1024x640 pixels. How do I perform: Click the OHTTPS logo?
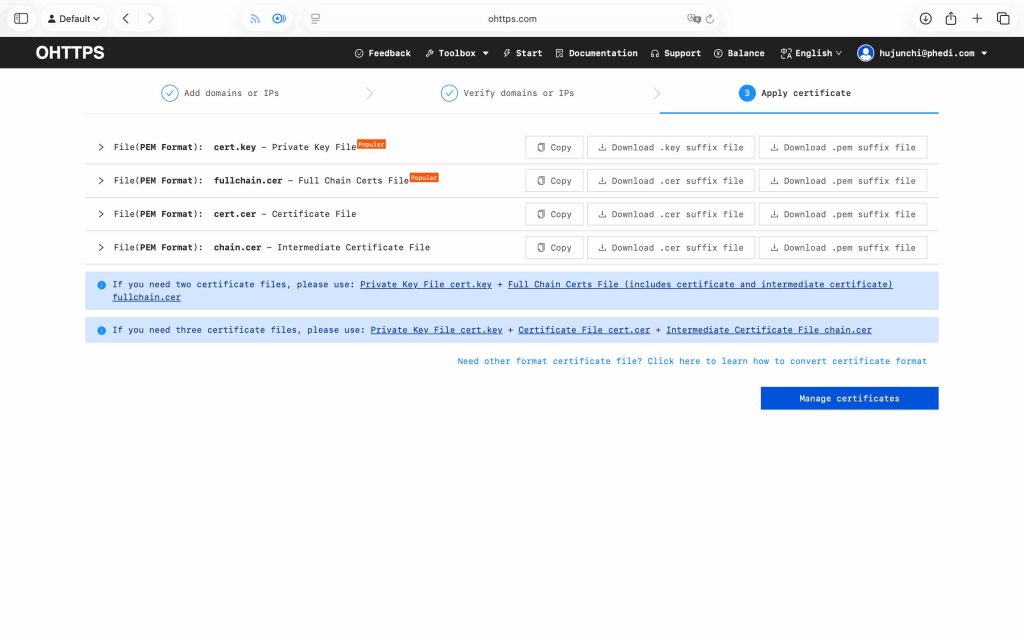point(70,53)
